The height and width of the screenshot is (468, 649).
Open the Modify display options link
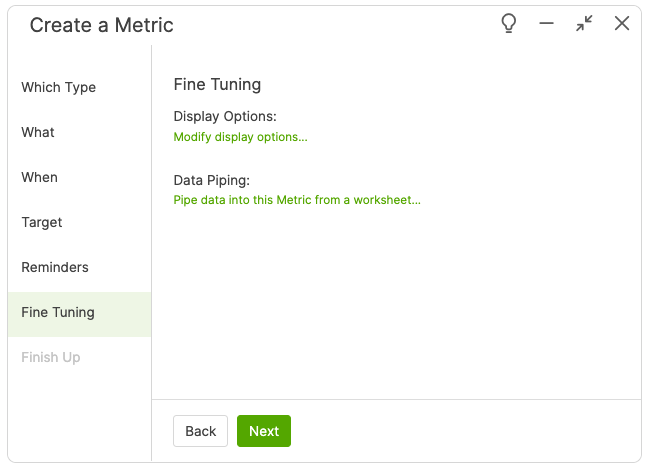(240, 137)
